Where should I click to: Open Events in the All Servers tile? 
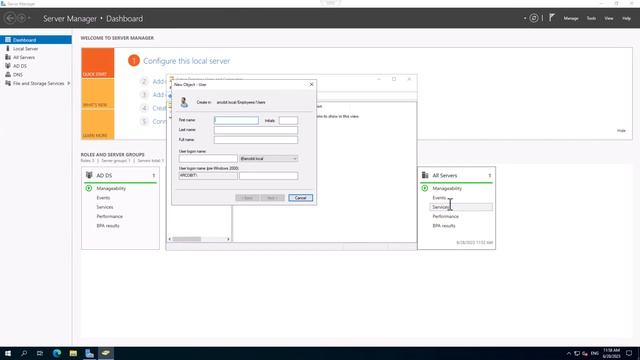click(x=439, y=198)
